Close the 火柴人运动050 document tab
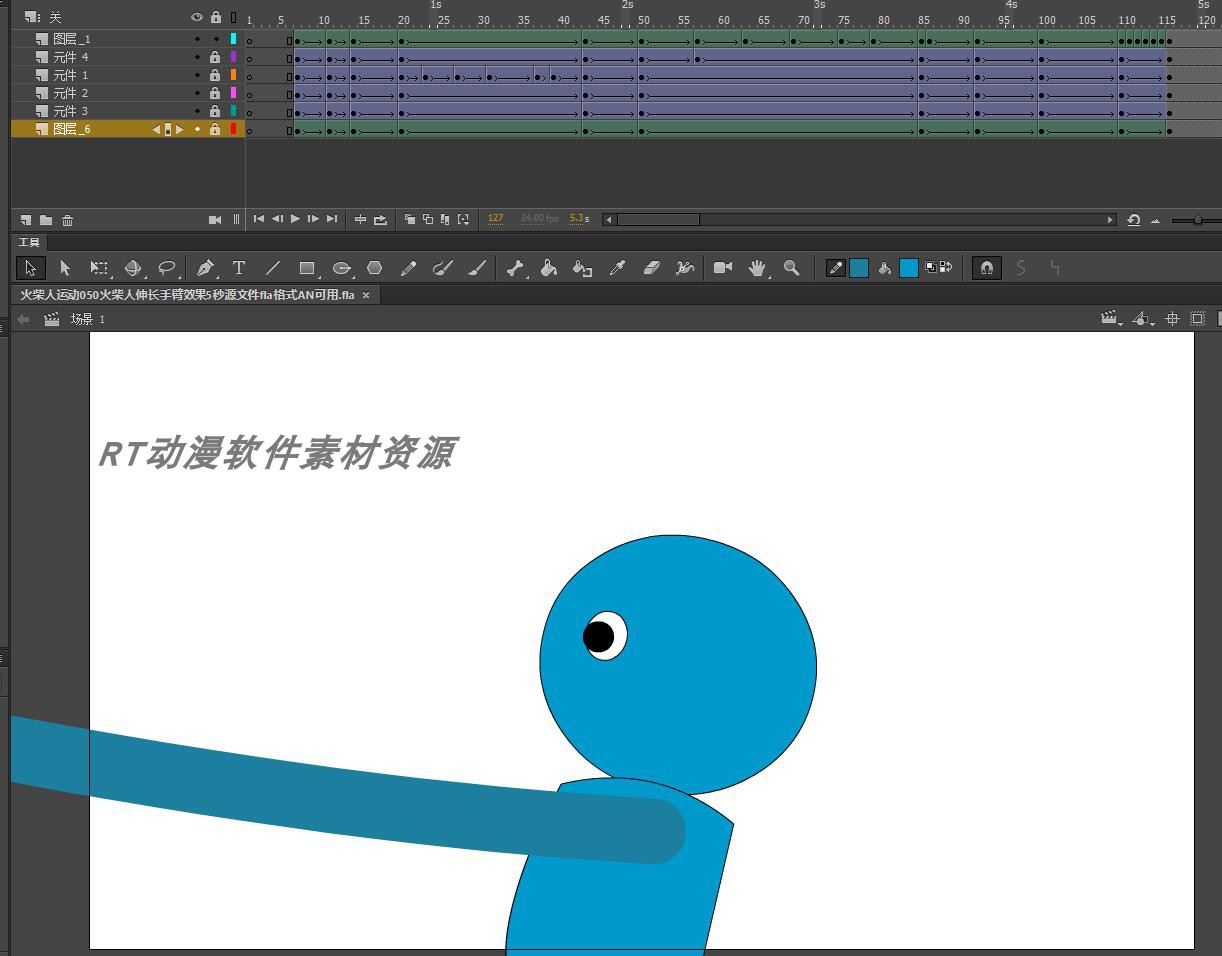The image size is (1222, 956). [x=366, y=295]
